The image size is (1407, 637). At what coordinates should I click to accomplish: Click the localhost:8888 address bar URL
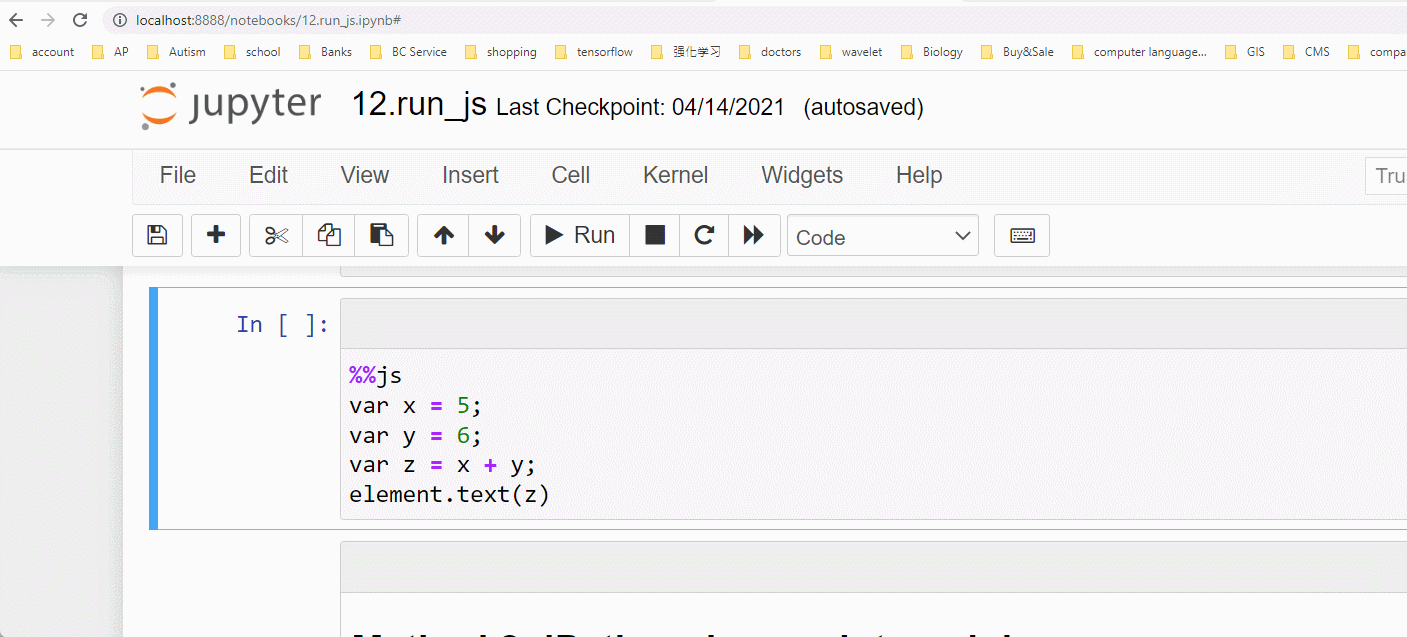(x=268, y=20)
